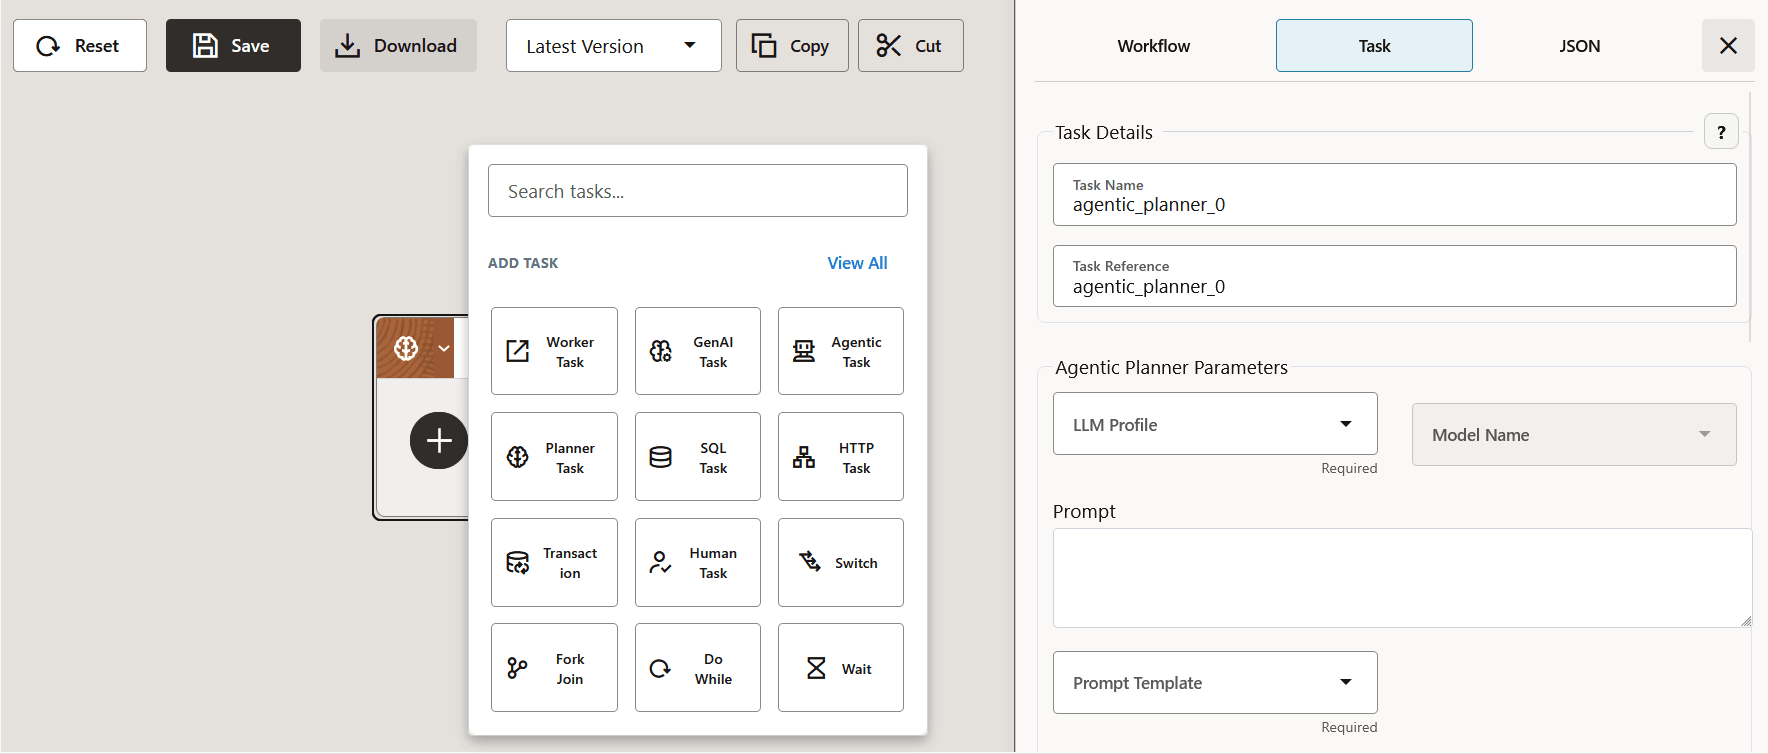This screenshot has height=754, width=1768.
Task: Close the task side panel
Action: 1728,45
